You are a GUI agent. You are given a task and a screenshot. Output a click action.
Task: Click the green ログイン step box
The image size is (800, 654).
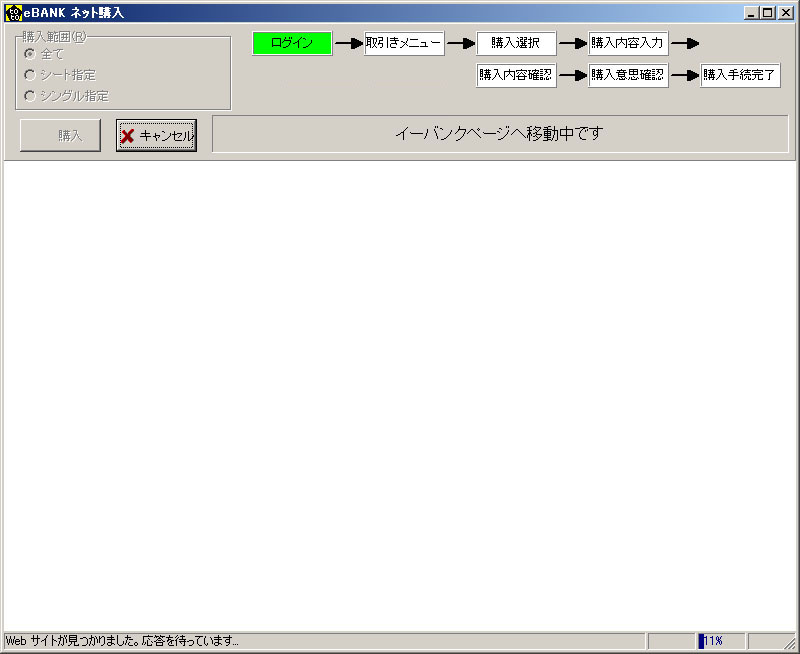[x=292, y=44]
